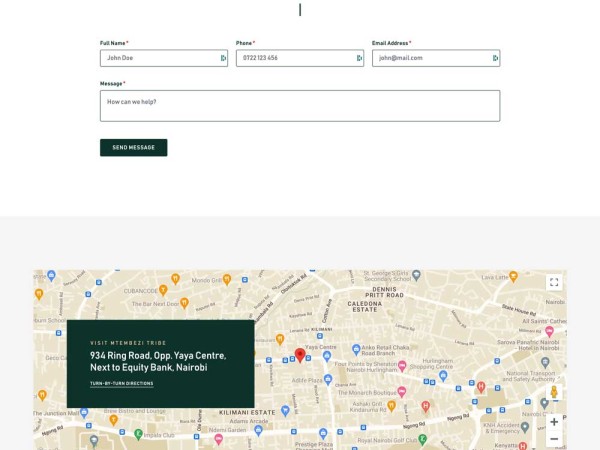Viewport: 600px width, 450px height.
Task: Select the CUBANCODE bar marker
Action: [x=163, y=290]
